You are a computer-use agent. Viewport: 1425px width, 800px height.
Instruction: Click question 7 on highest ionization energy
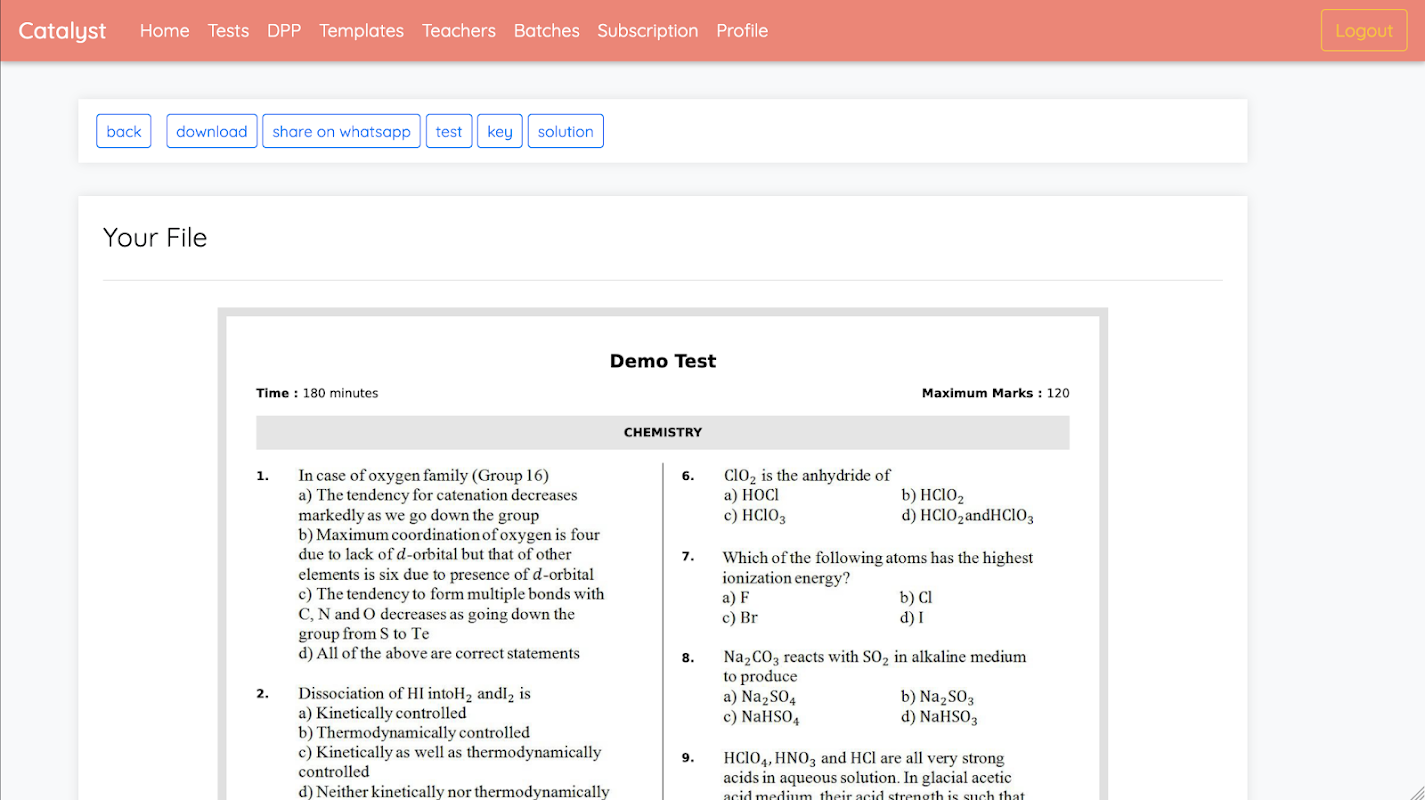coord(878,568)
